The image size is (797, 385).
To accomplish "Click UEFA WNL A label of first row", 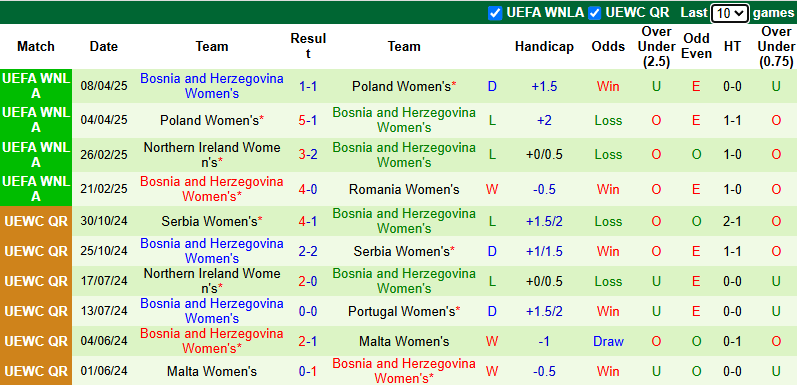I will coord(36,86).
